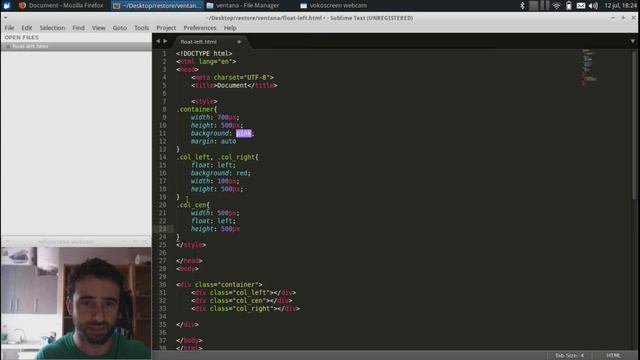Open the Xfce applications menu icon

(x=7, y=5)
